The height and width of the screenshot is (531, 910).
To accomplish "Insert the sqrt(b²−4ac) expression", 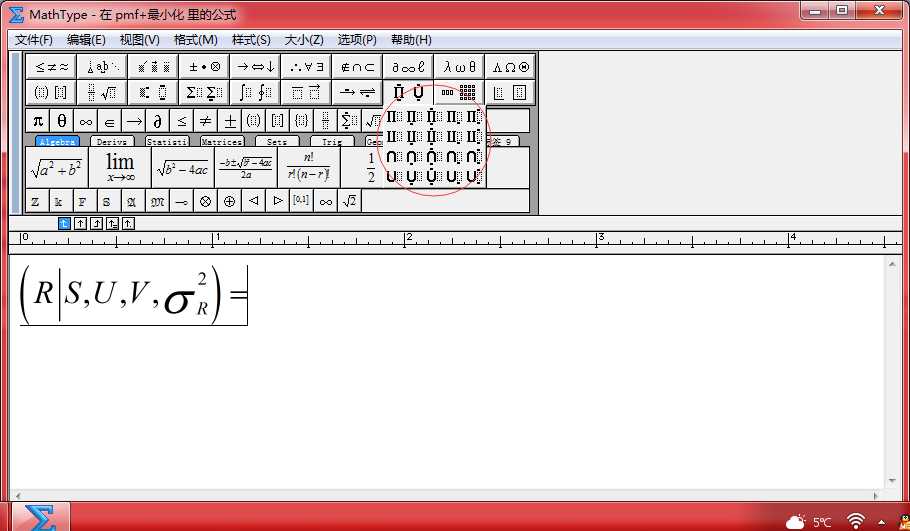I will click(x=183, y=168).
